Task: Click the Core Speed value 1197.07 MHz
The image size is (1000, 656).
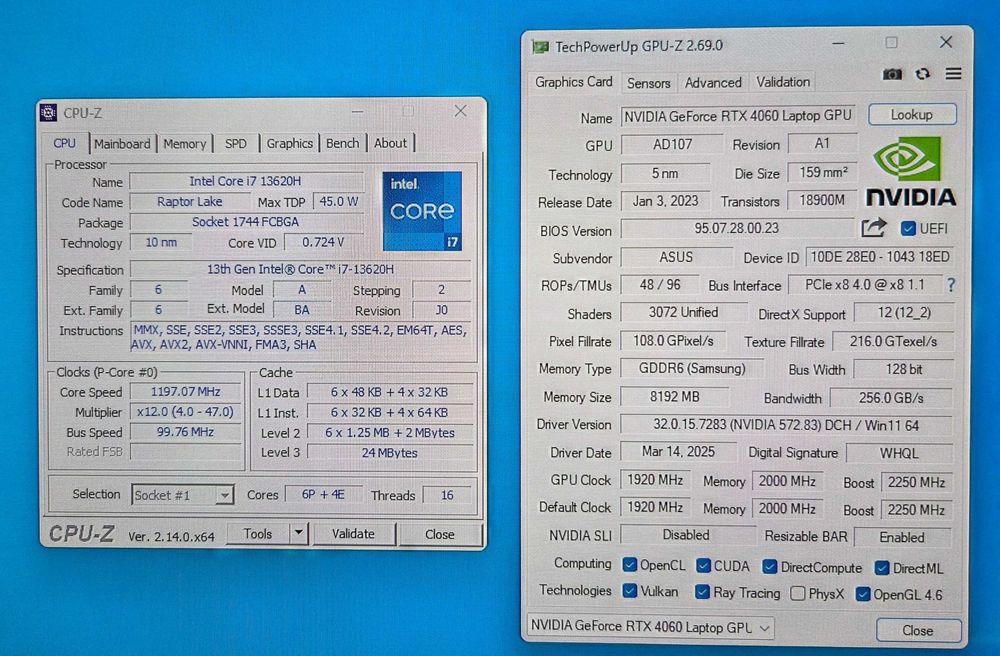Action: coord(185,391)
